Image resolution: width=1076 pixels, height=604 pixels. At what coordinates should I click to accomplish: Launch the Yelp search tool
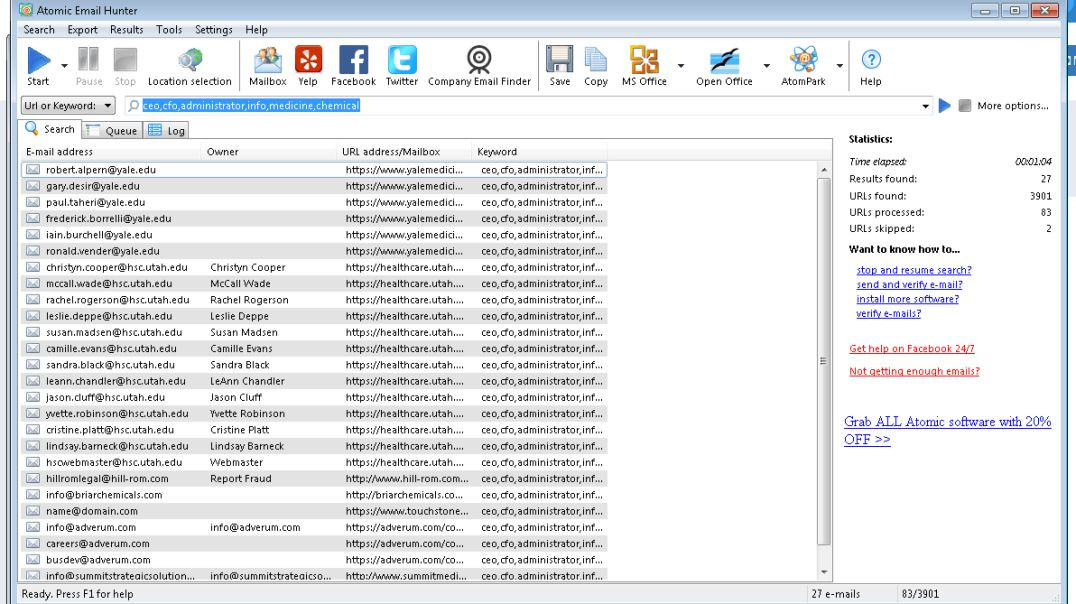pyautogui.click(x=308, y=66)
